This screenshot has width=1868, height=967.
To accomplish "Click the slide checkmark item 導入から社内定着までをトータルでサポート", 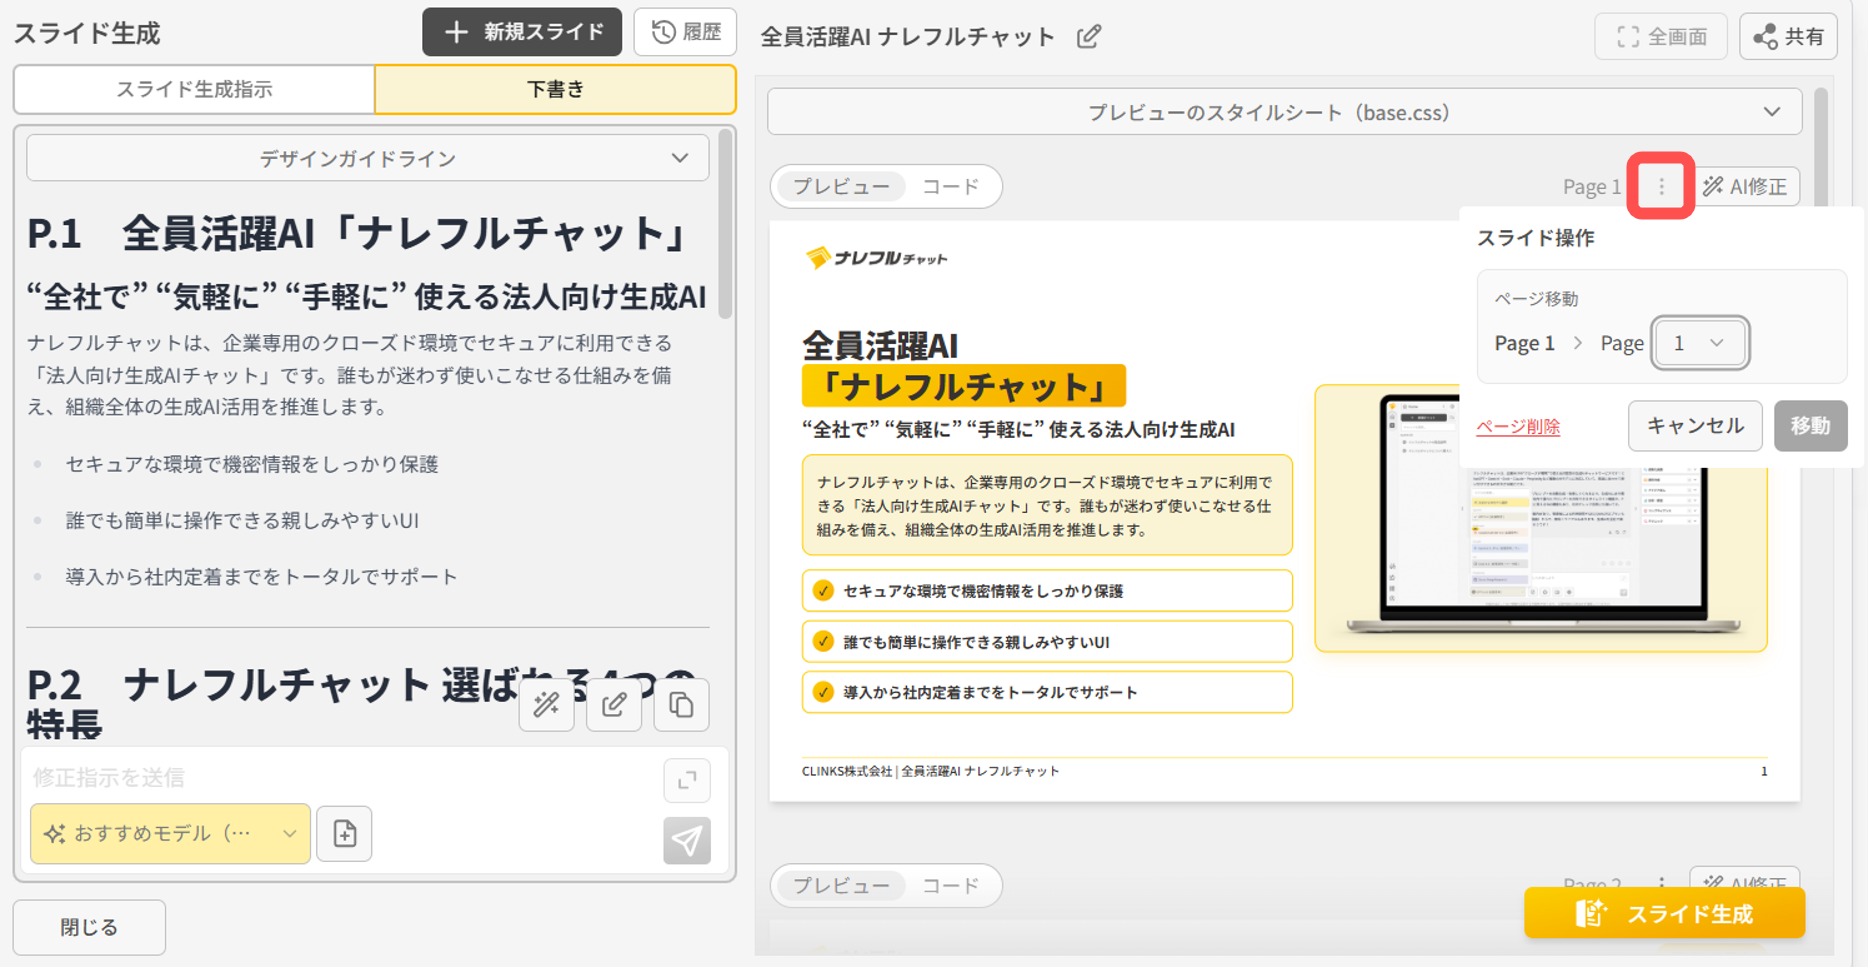I will pos(1047,692).
